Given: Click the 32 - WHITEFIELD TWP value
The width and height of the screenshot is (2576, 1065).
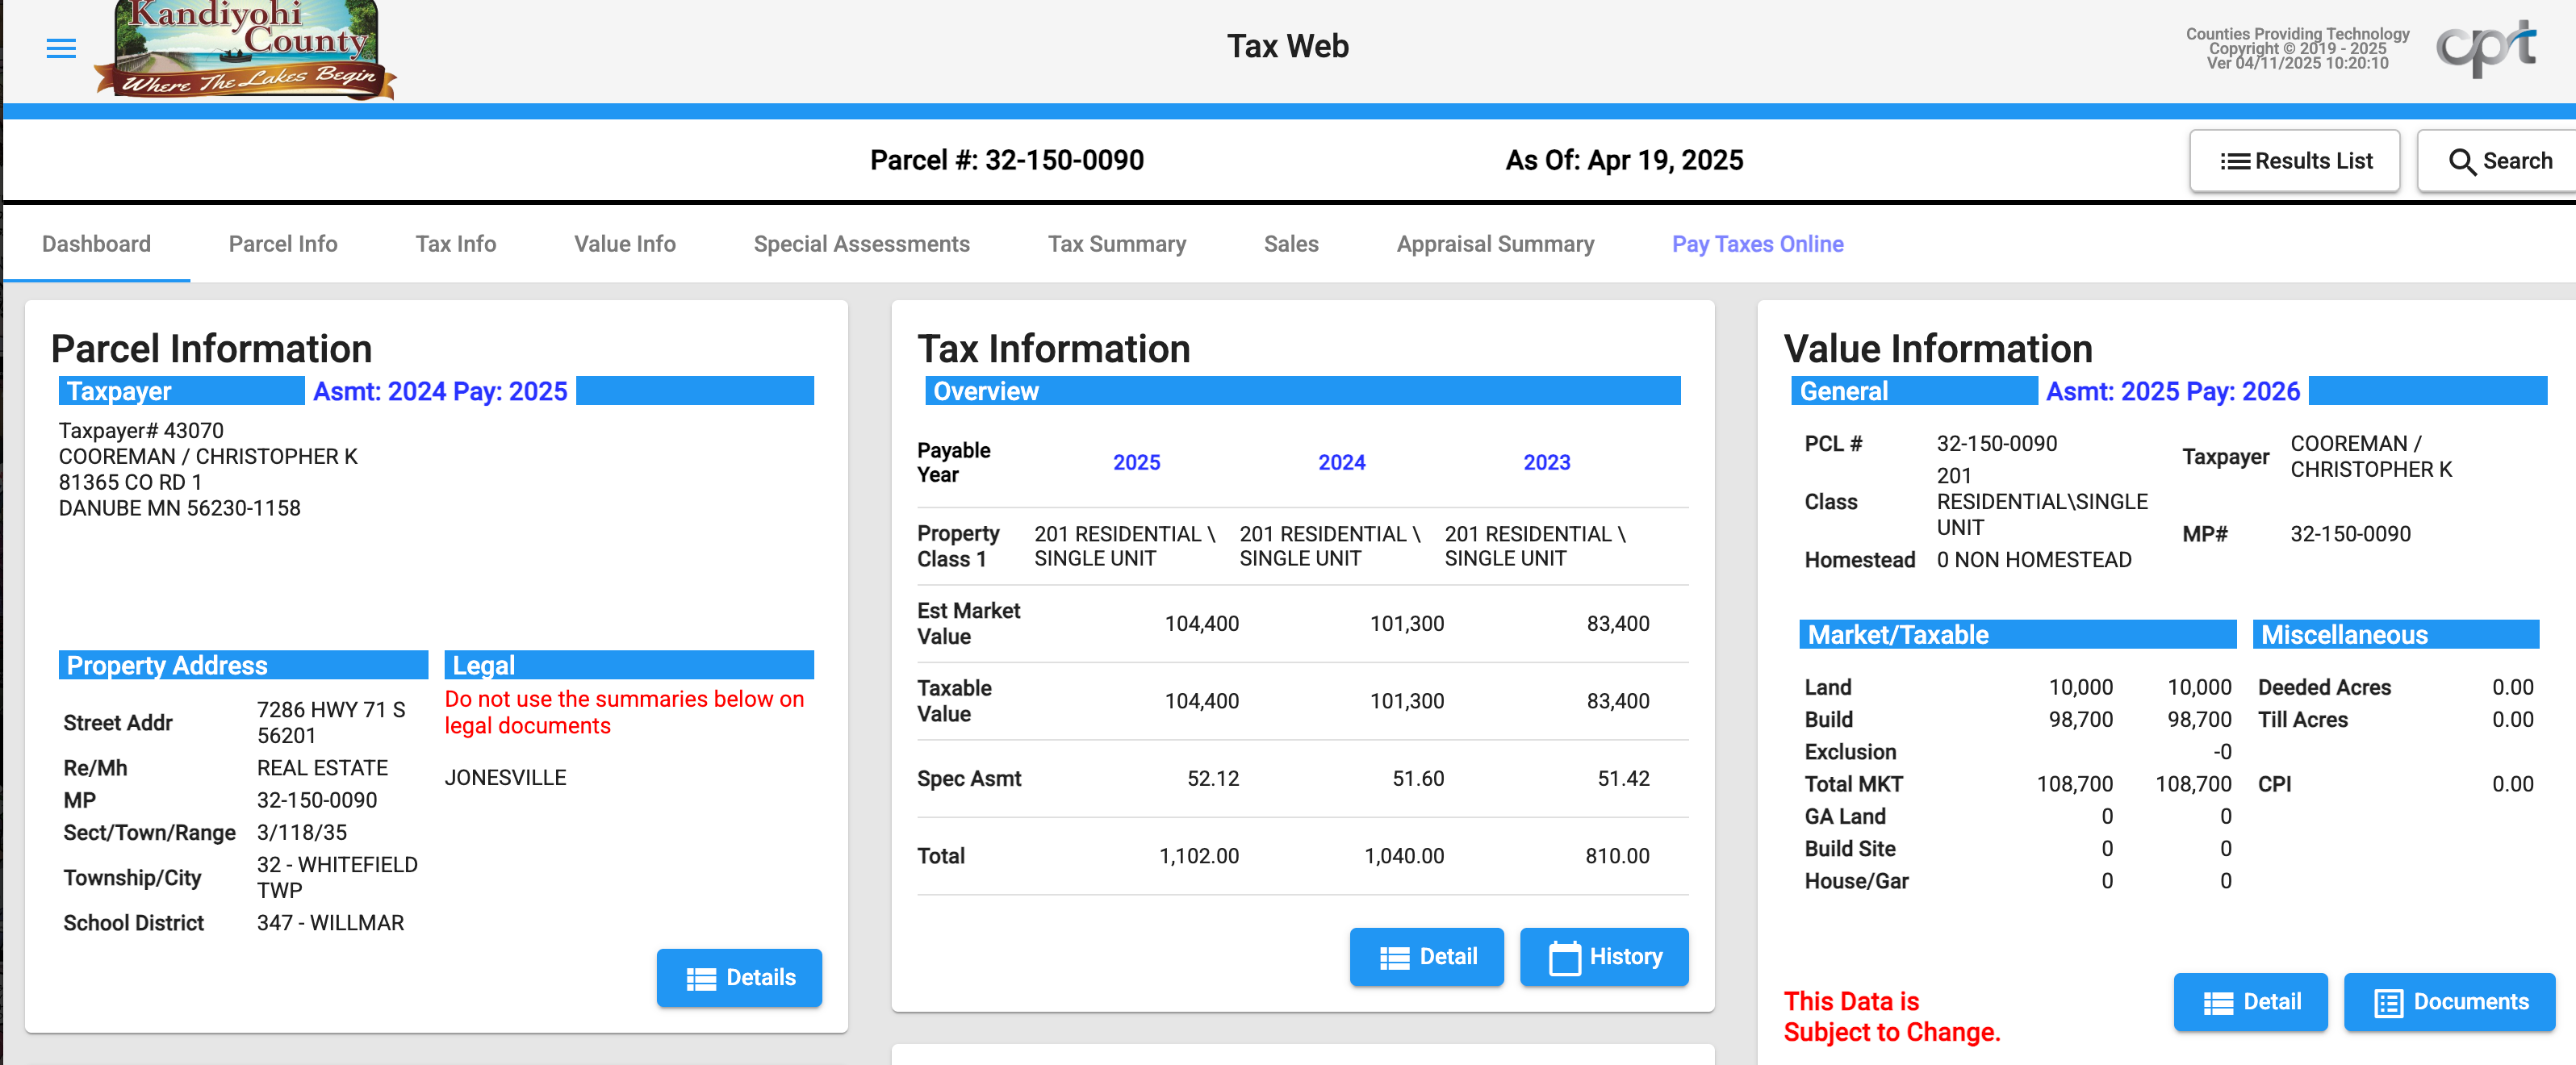Looking at the screenshot, I should 337,877.
